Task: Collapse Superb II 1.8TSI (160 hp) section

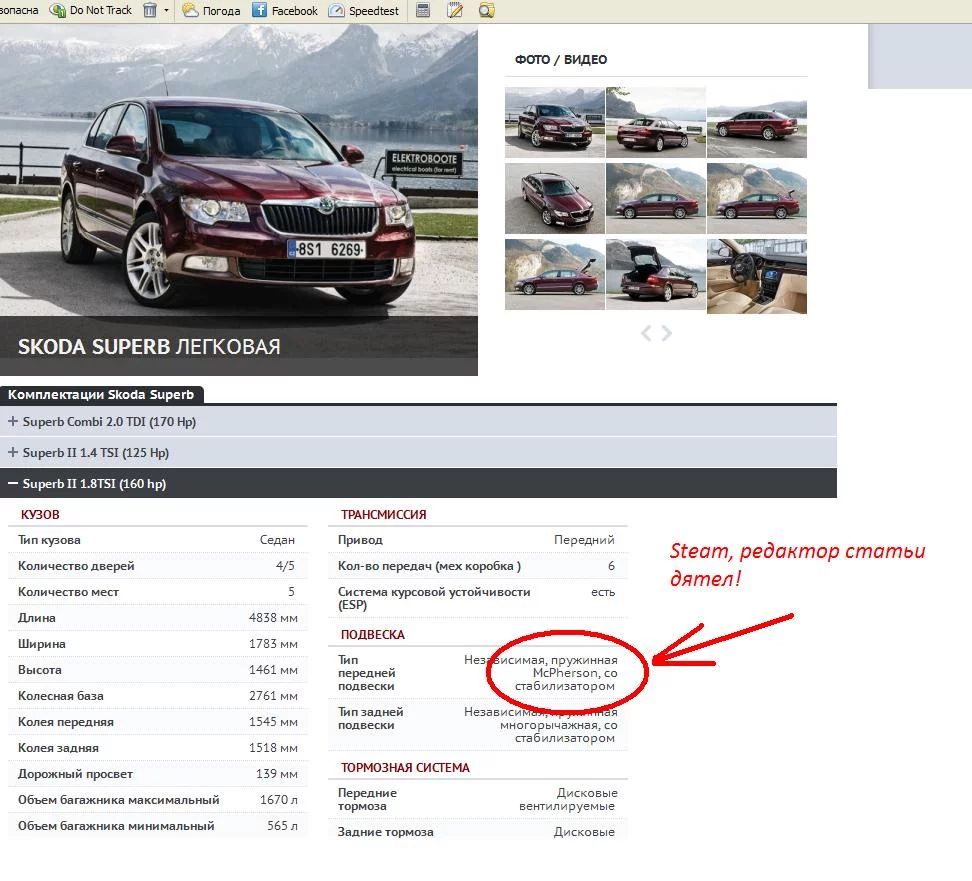Action: (418, 484)
